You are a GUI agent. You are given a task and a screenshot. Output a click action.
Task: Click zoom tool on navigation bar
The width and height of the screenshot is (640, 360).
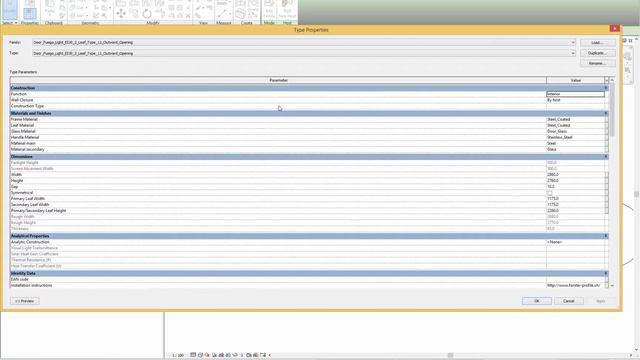click(x=628, y=71)
